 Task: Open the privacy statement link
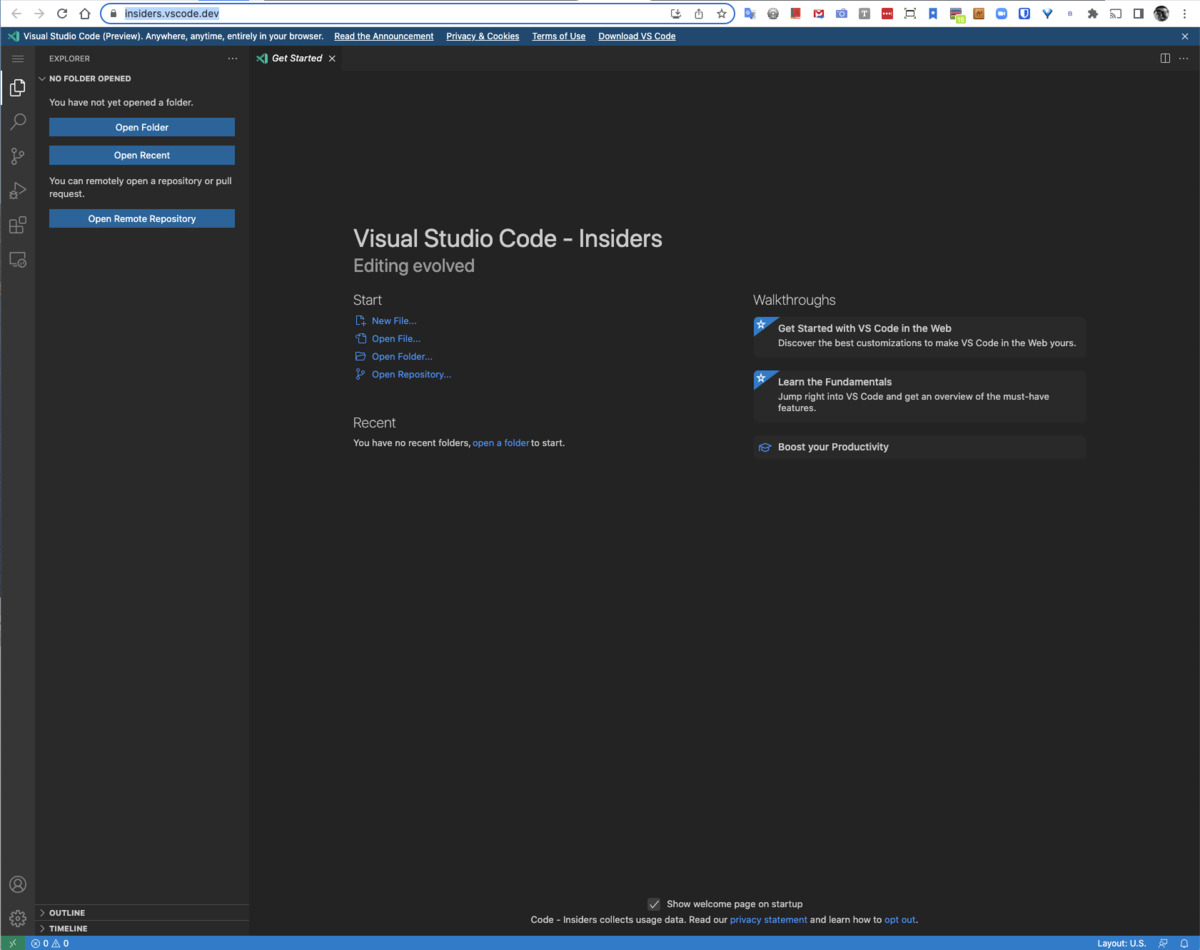point(768,919)
